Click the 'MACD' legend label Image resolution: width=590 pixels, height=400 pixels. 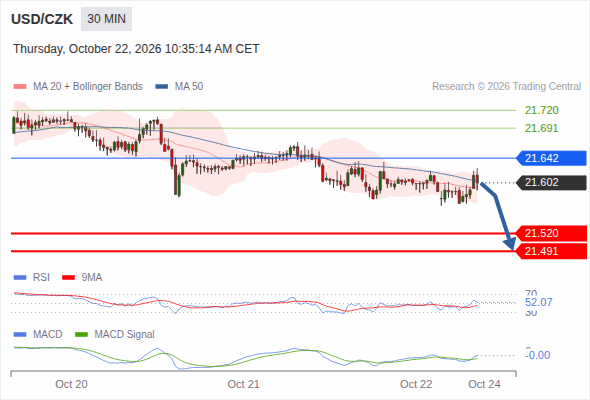pos(48,335)
